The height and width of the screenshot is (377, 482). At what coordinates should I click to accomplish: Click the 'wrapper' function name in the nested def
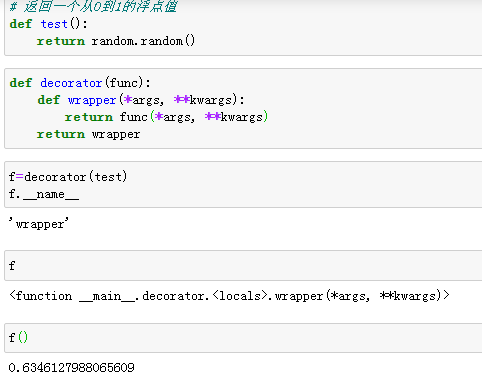92,100
